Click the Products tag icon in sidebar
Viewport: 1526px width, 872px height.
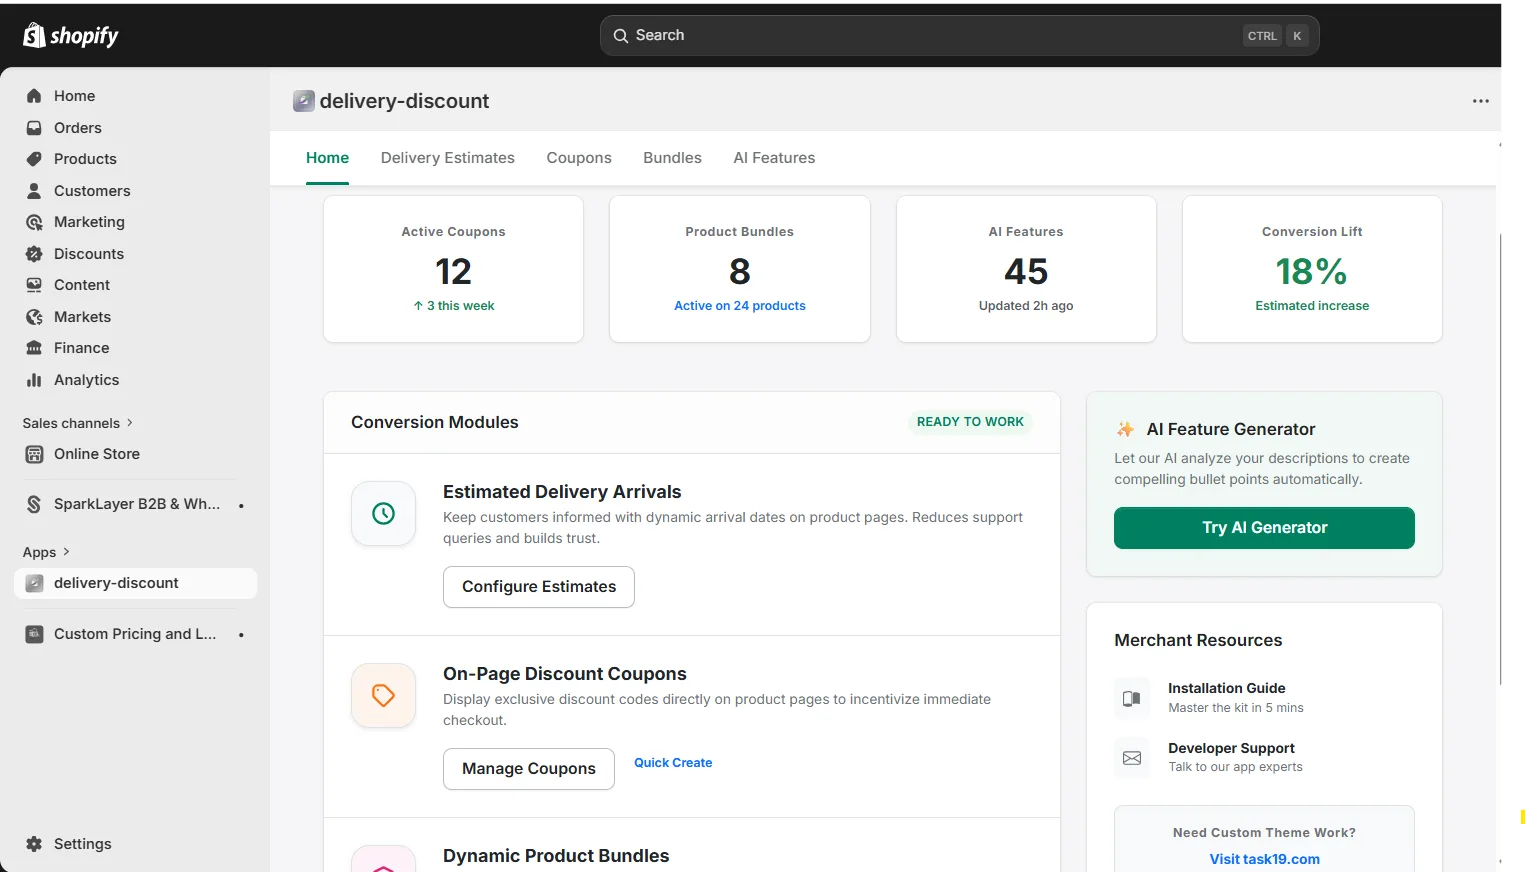click(x=34, y=159)
